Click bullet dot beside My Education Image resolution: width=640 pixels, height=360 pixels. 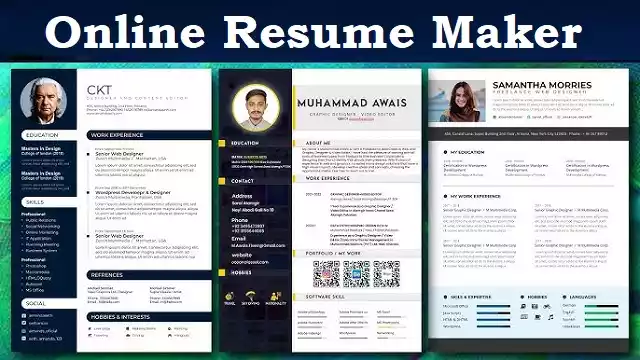pos(445,152)
